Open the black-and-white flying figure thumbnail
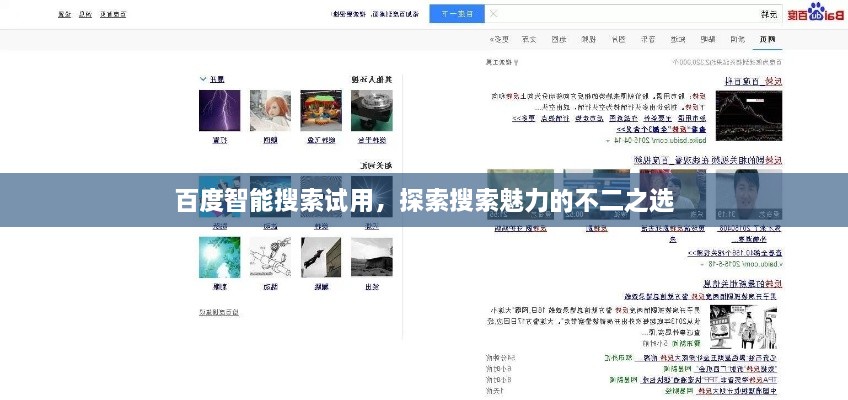The image size is (848, 400). [321, 257]
